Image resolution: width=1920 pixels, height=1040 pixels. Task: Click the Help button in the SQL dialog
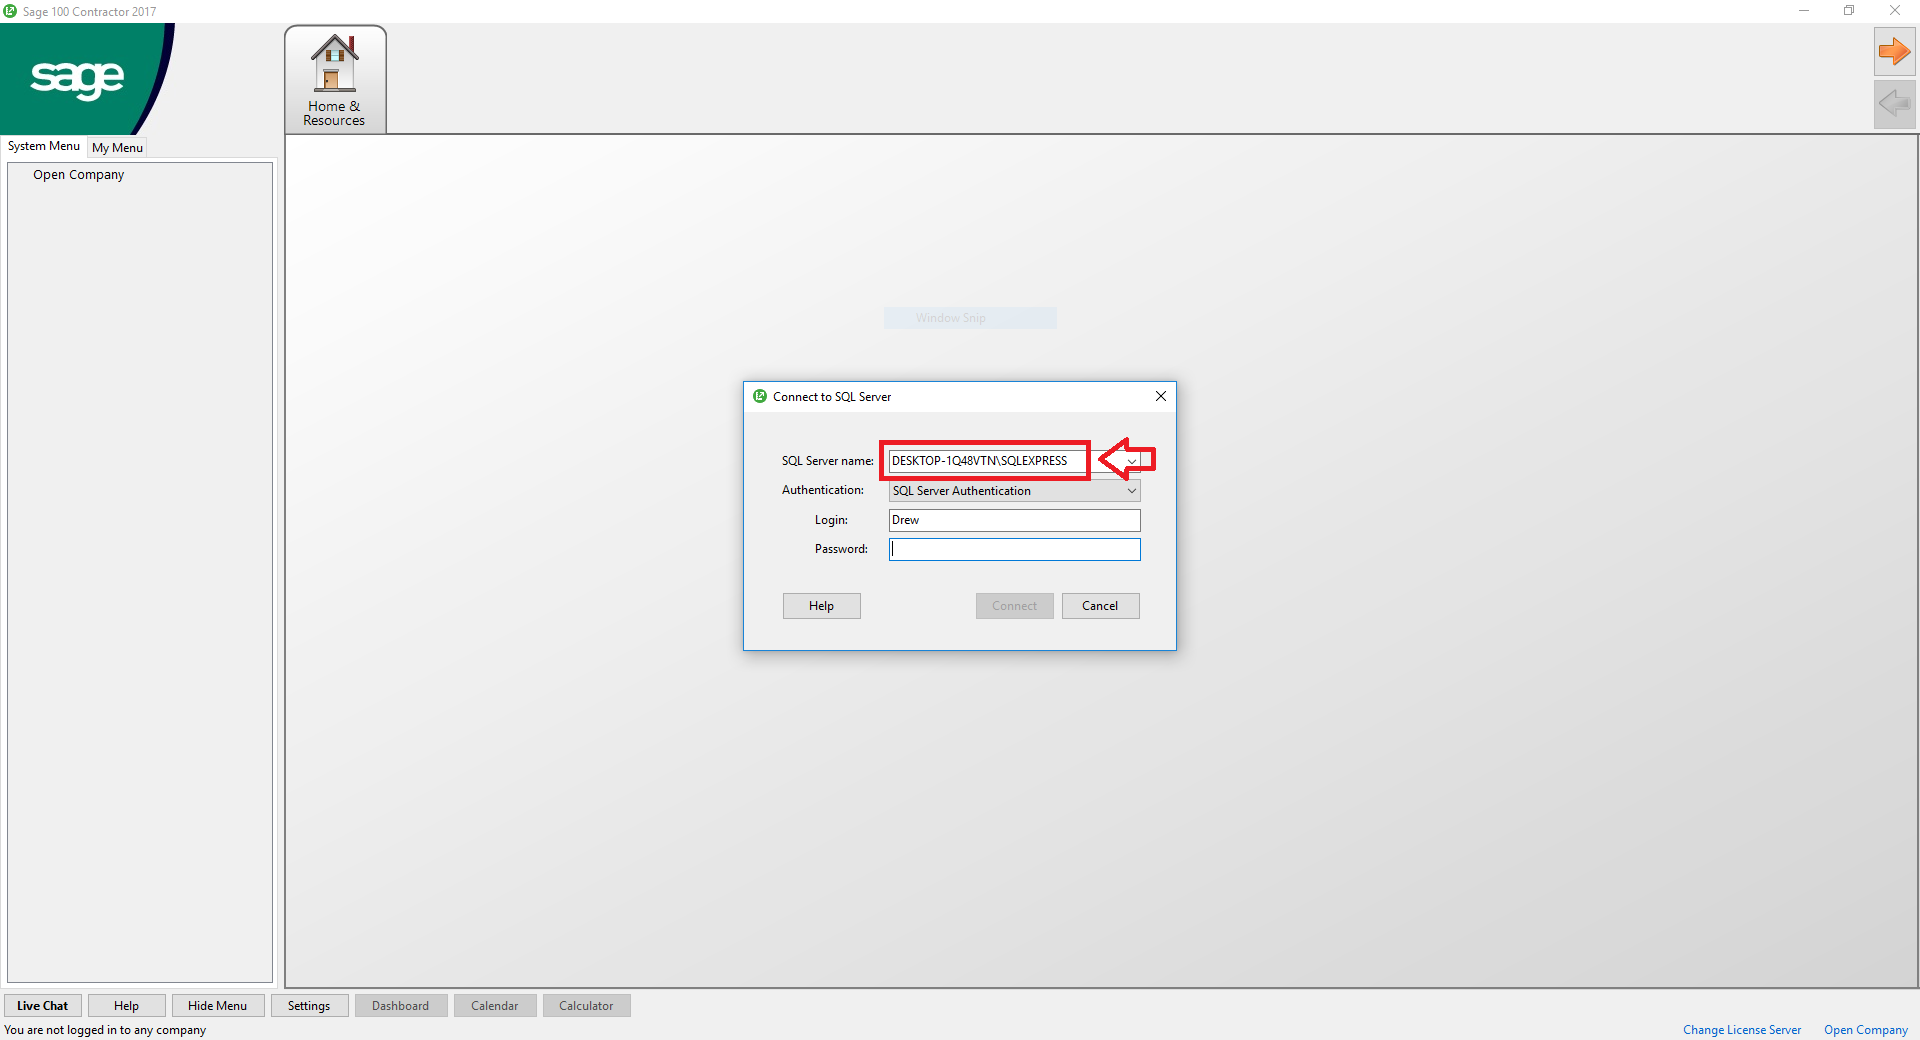(821, 606)
